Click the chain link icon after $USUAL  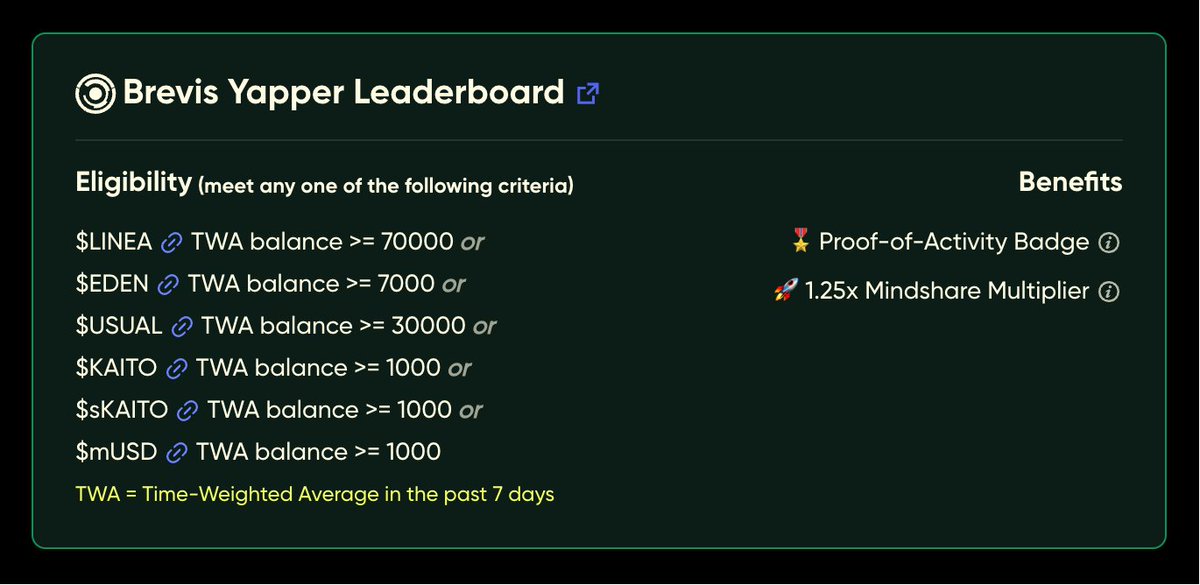(x=181, y=326)
